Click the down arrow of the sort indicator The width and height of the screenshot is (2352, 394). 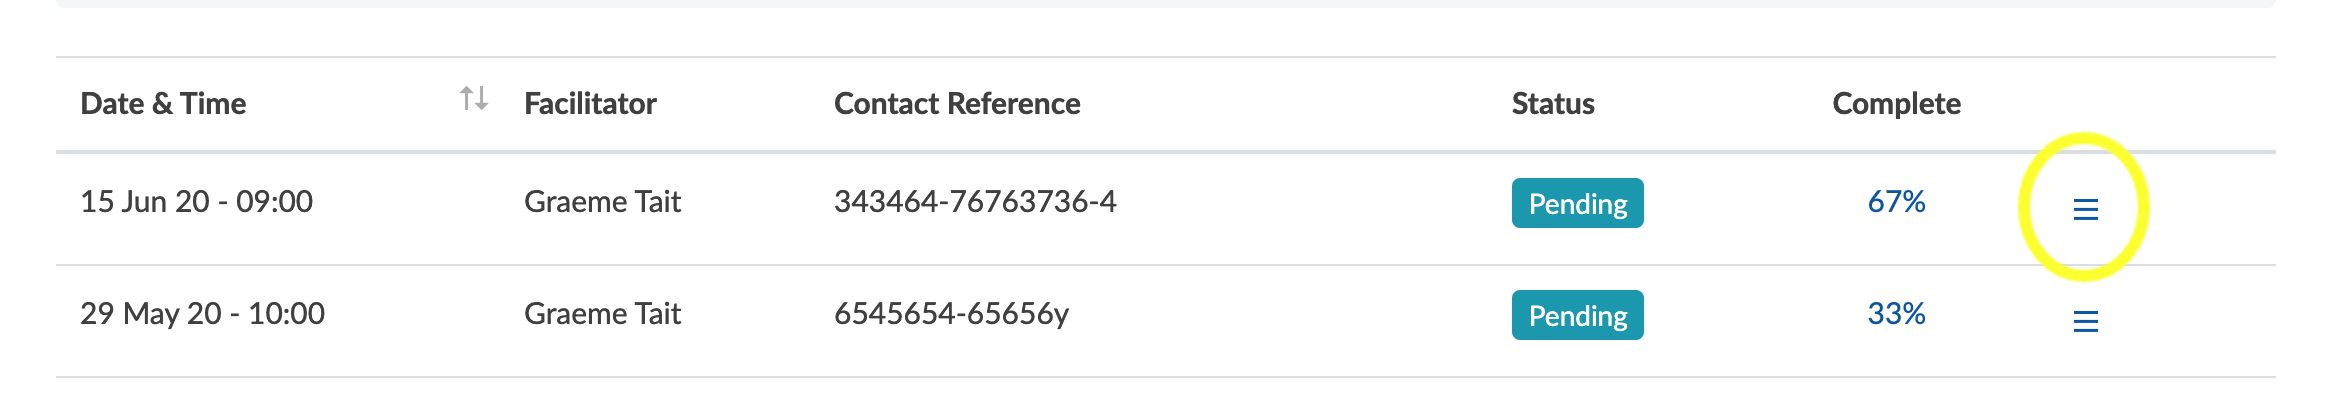pyautogui.click(x=481, y=99)
